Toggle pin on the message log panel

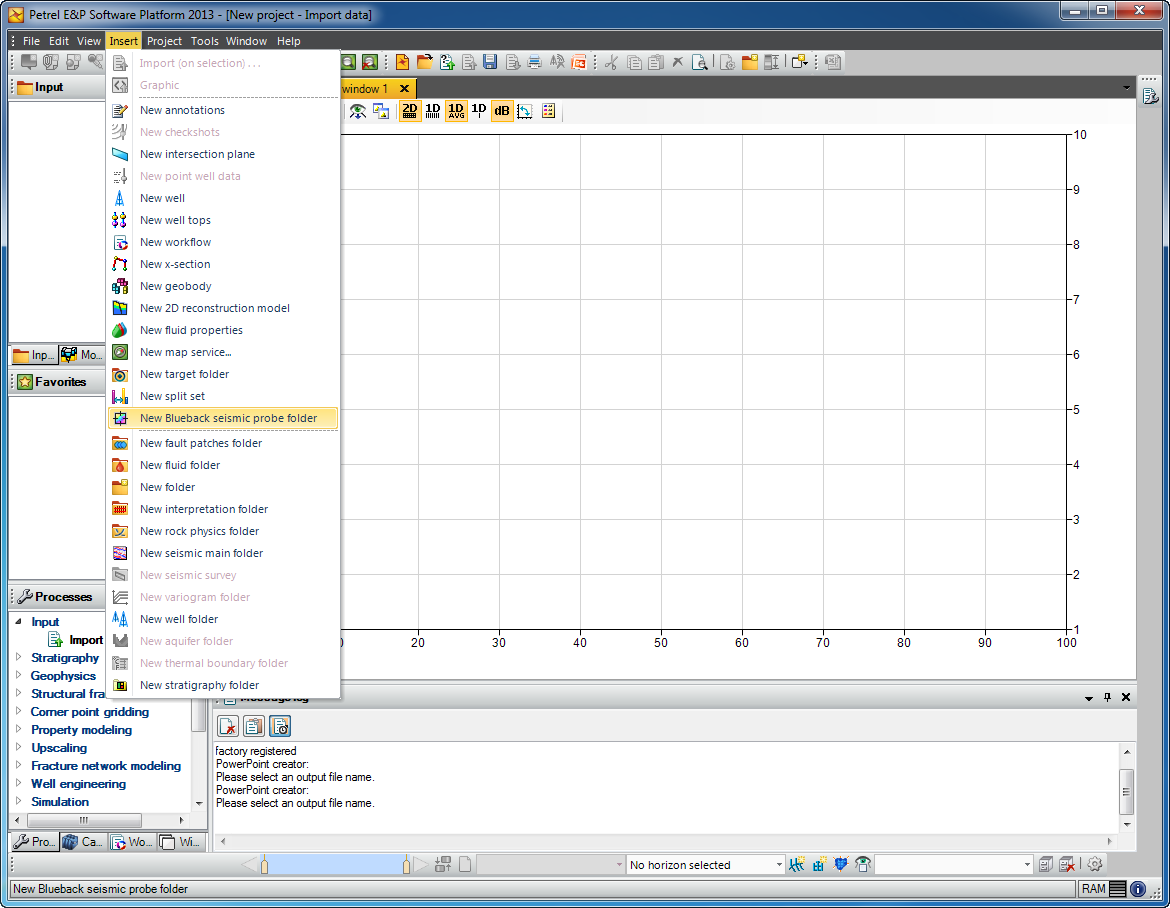click(x=1107, y=697)
